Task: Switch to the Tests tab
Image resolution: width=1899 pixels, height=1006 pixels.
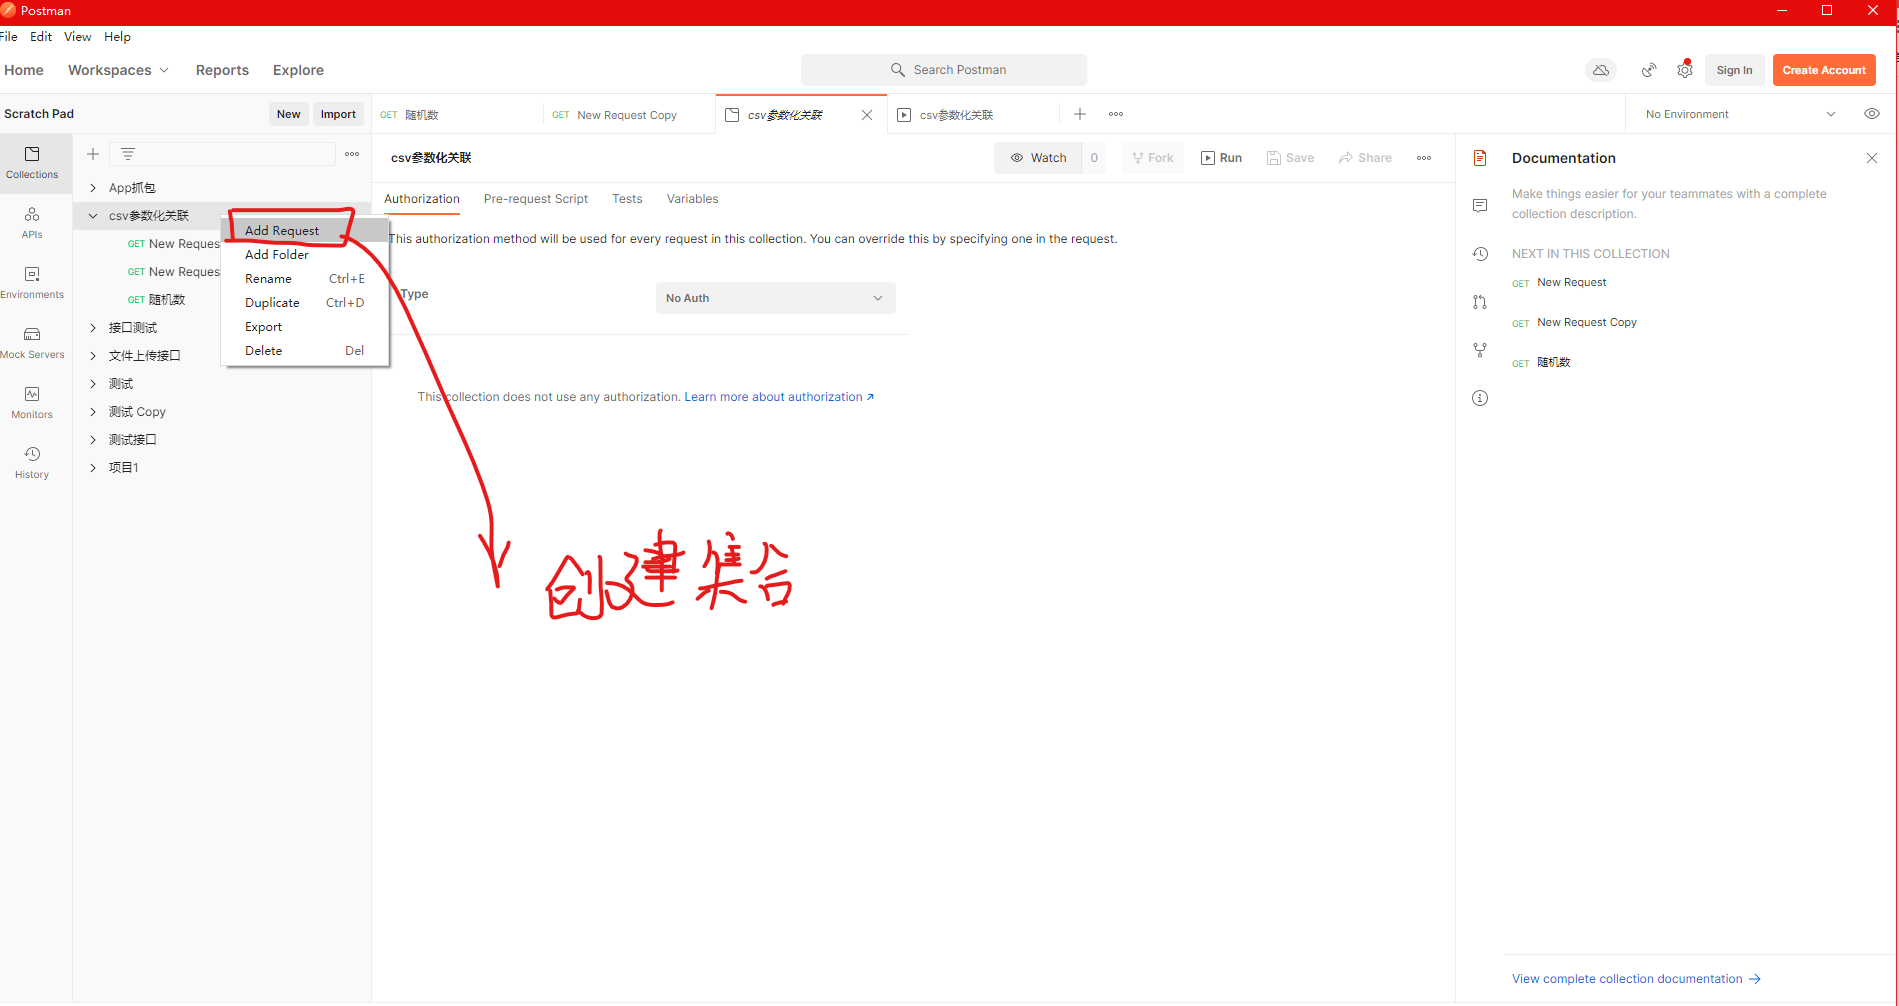Action: 626,198
